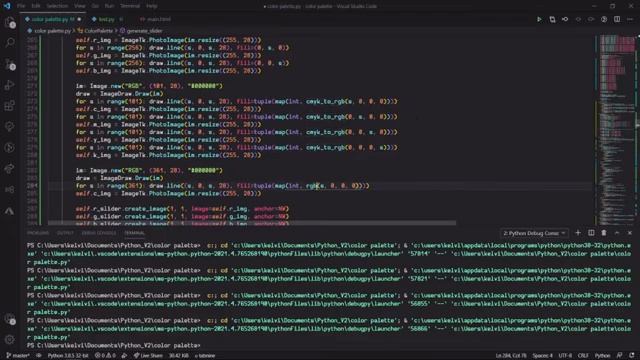Open the Go menu
This screenshot has width=640, height=360.
click(95, 6)
